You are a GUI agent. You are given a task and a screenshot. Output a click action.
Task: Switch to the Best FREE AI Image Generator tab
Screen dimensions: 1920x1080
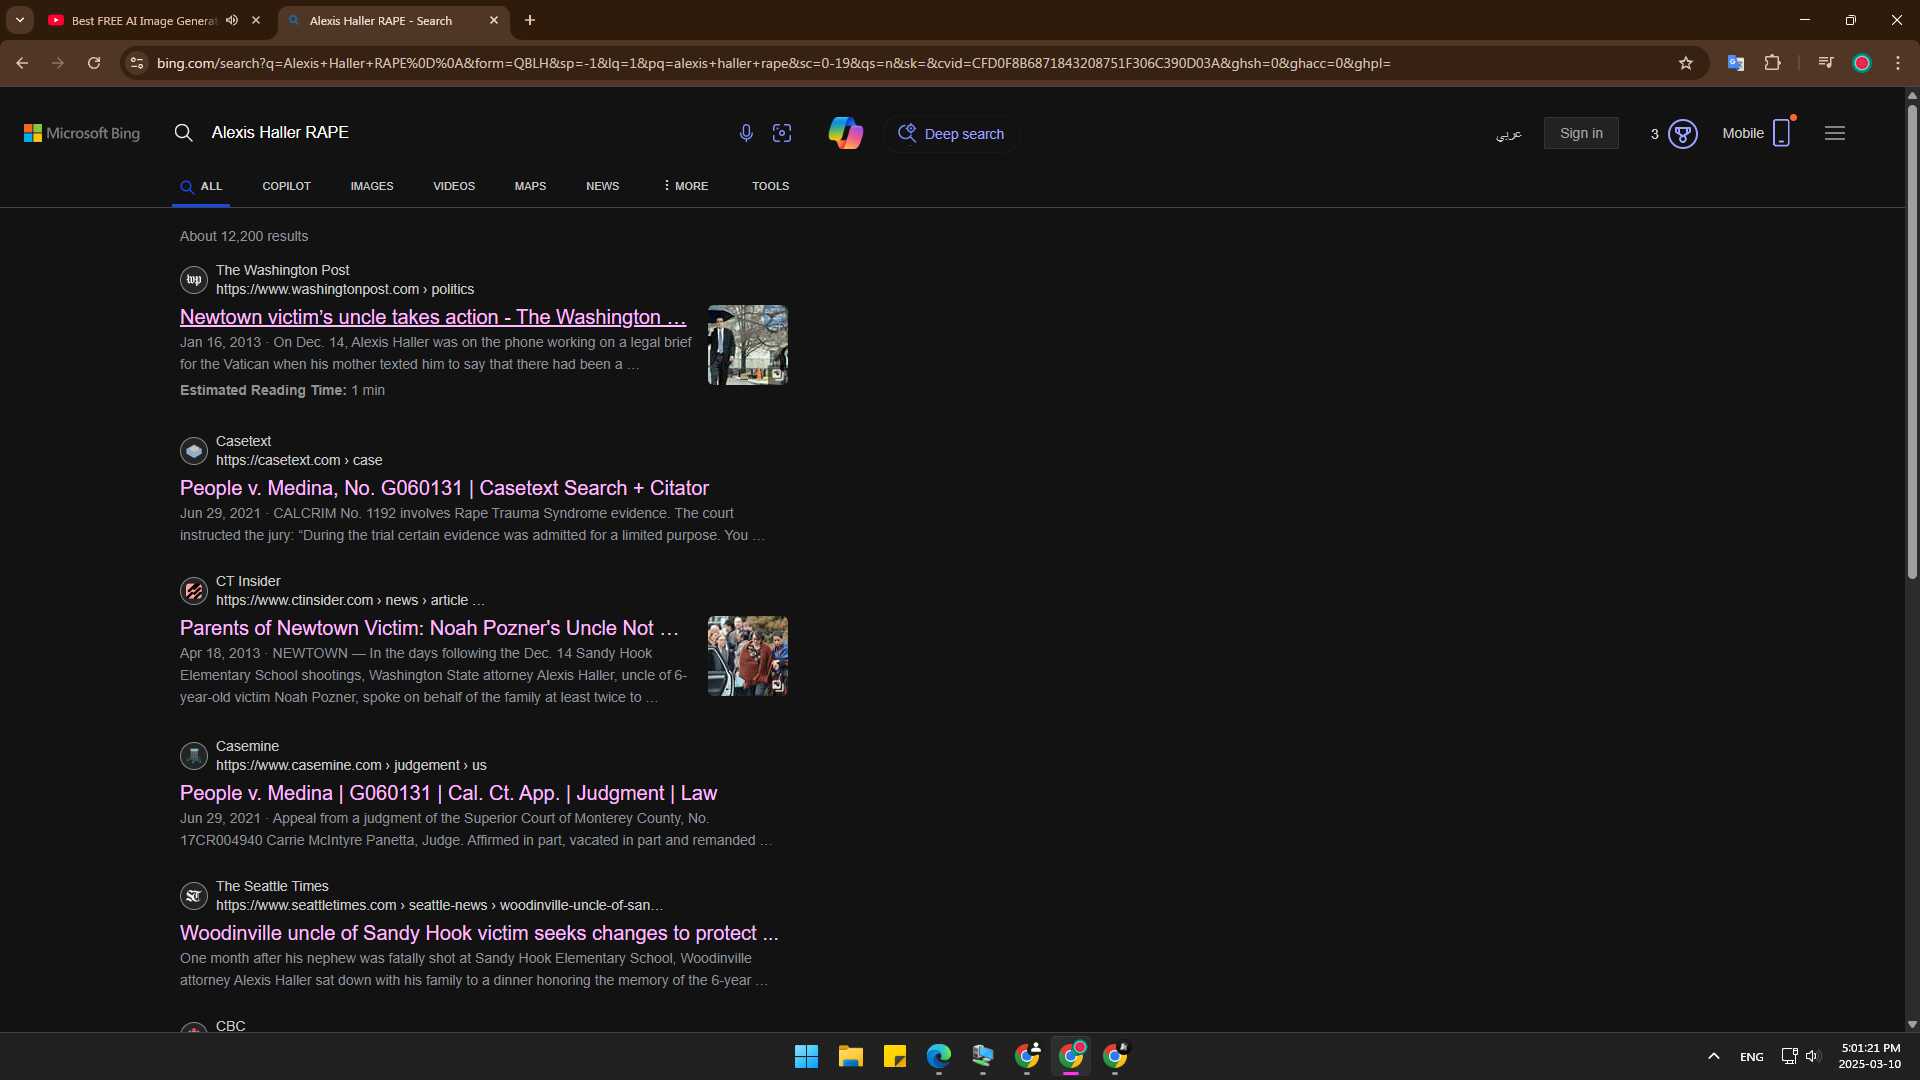(x=144, y=20)
